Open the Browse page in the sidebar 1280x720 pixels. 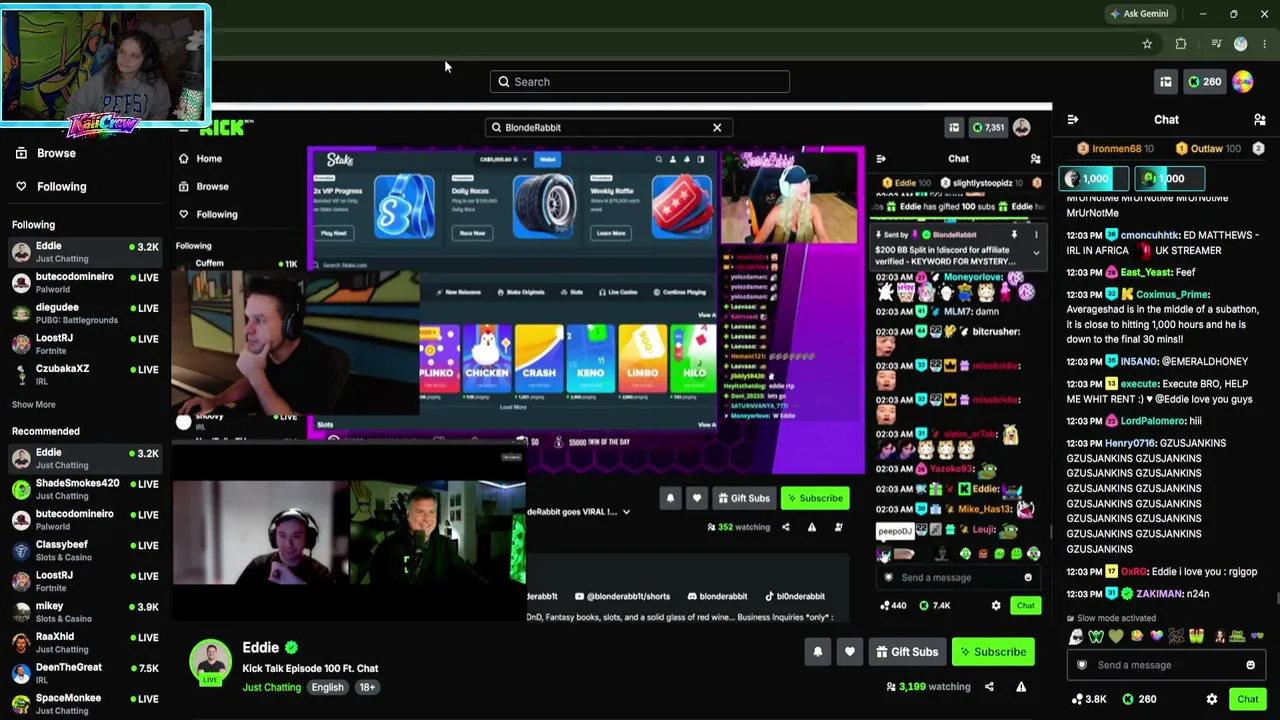[45, 153]
